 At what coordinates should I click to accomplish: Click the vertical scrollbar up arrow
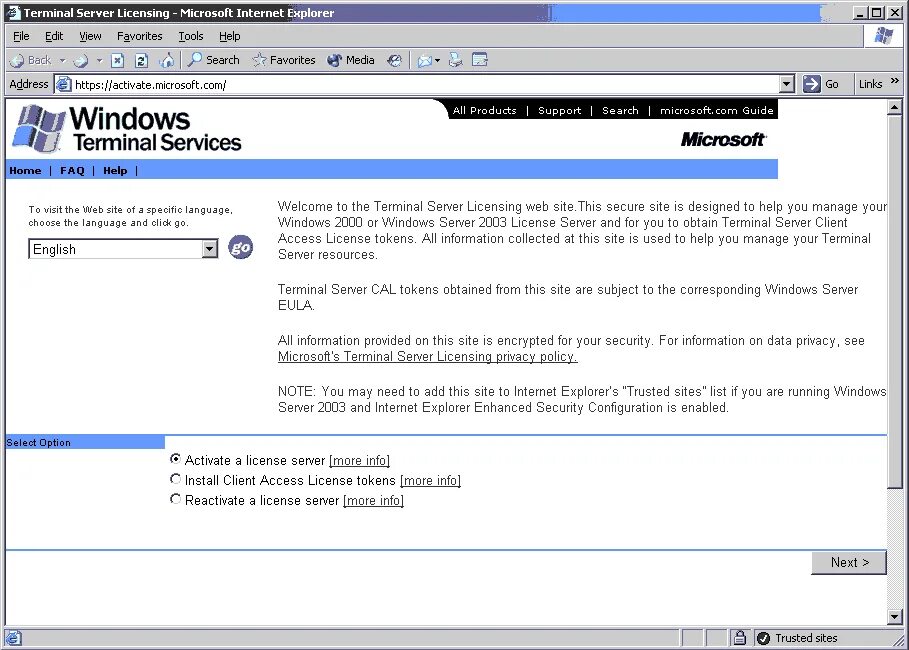(x=895, y=107)
